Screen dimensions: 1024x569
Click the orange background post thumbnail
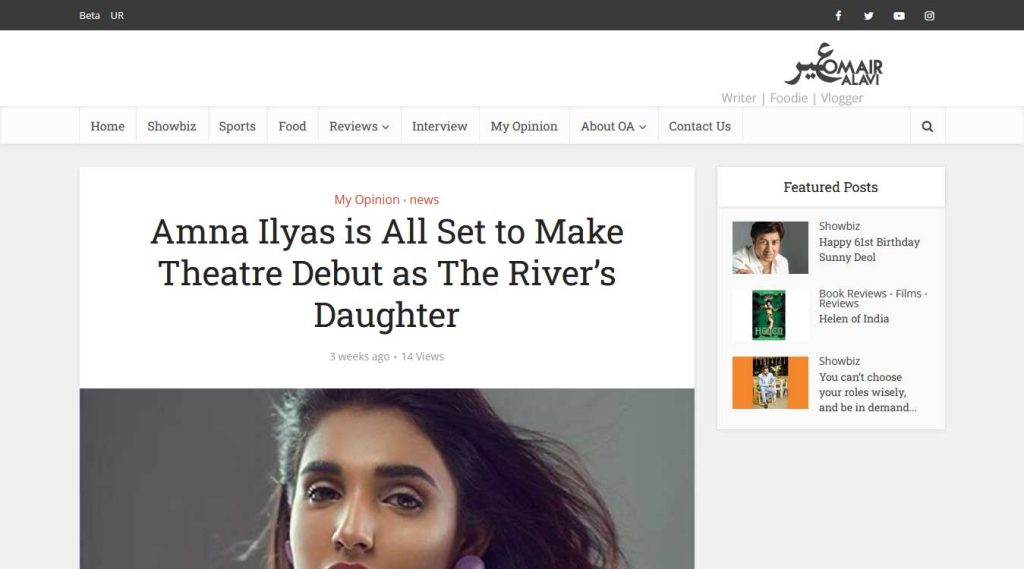click(x=770, y=383)
